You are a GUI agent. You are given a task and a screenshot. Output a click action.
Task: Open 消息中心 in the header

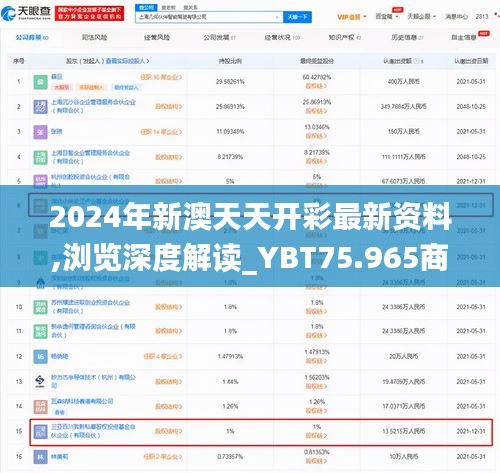pos(456,16)
